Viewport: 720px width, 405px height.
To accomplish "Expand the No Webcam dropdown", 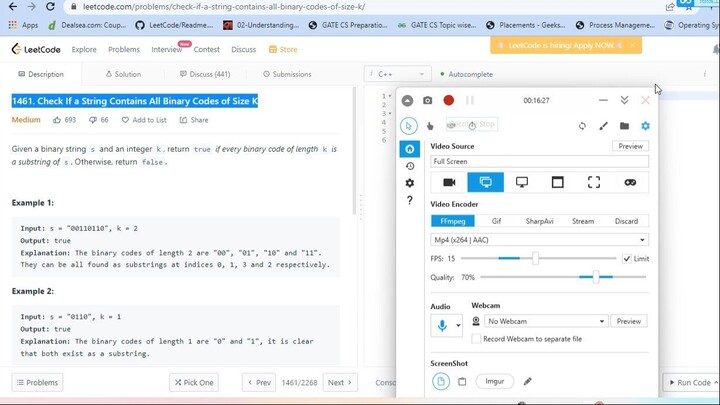I will tap(546, 321).
